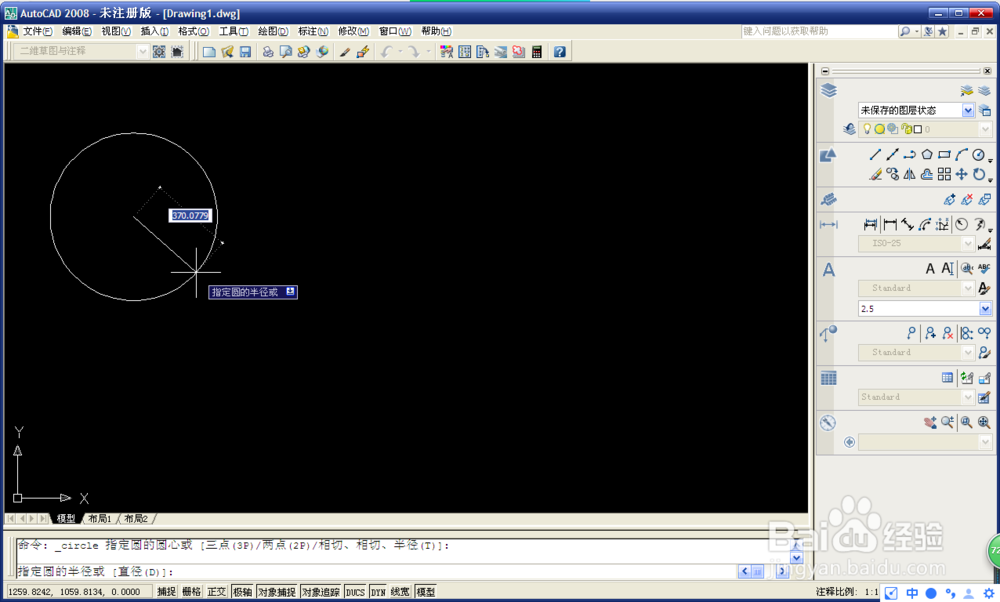1000x602 pixels.
Task: Select the Rectangle draw tool
Action: point(944,154)
